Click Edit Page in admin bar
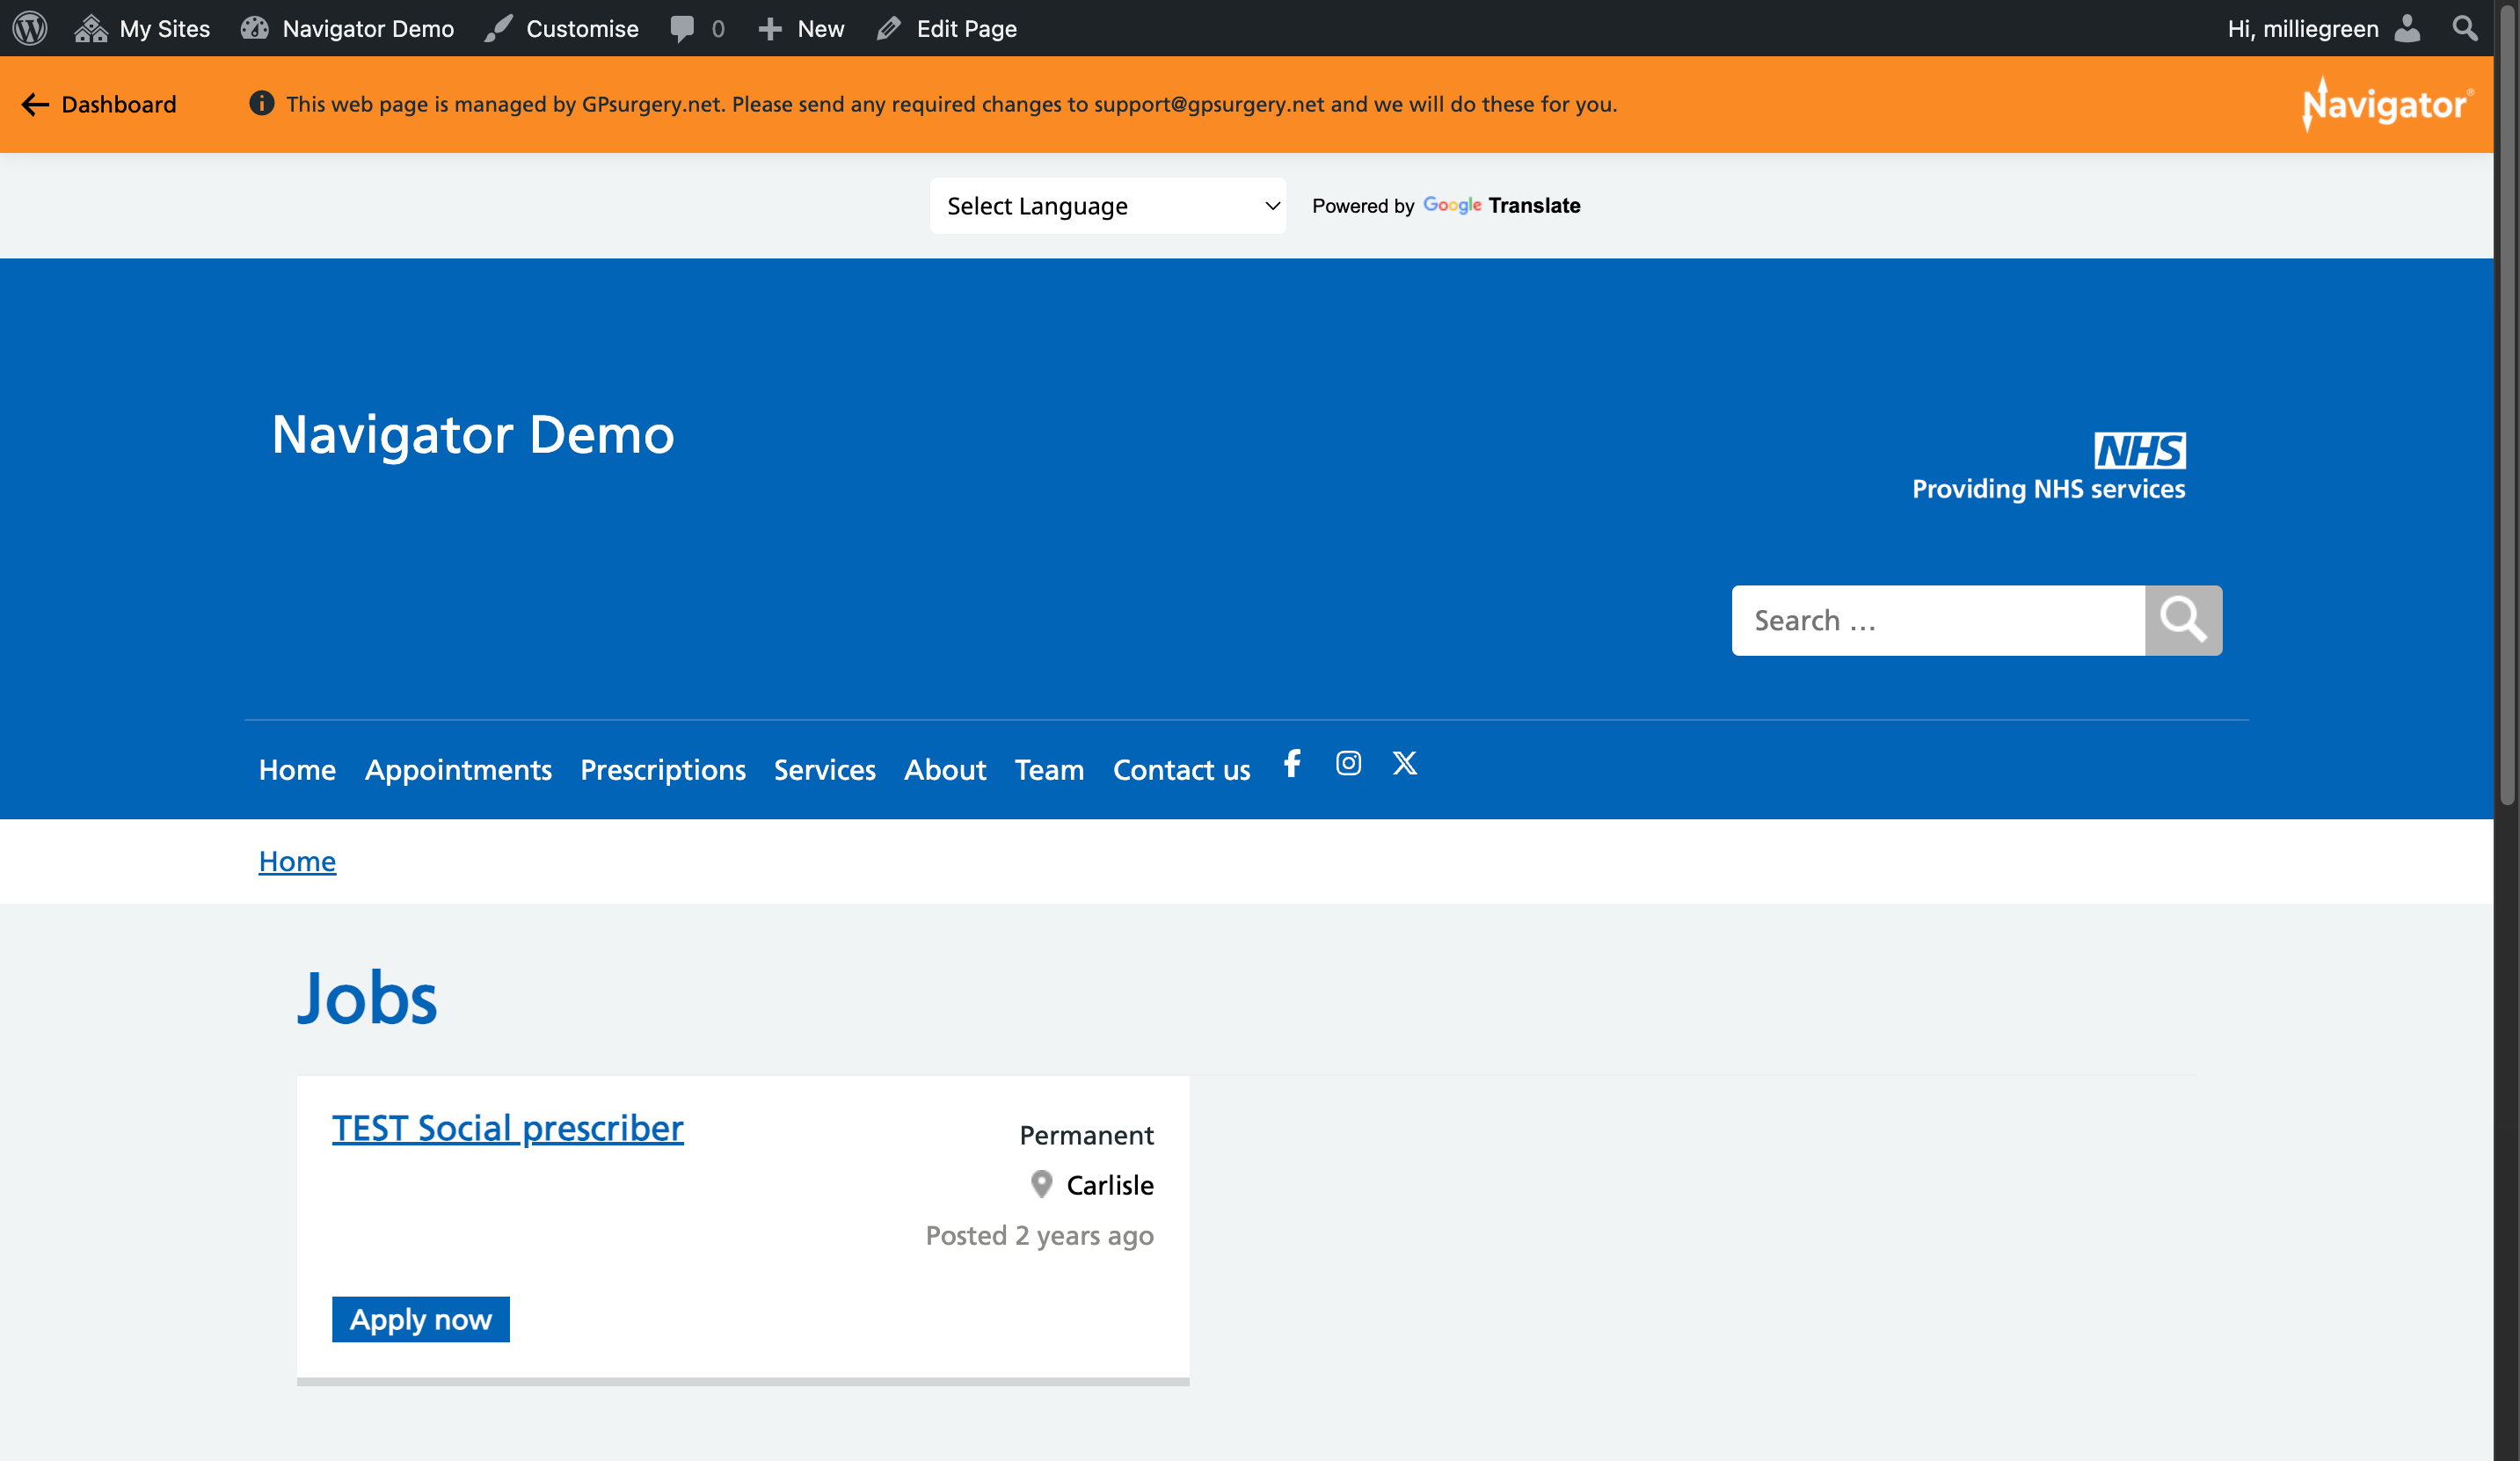This screenshot has height=1461, width=2520. click(x=947, y=28)
